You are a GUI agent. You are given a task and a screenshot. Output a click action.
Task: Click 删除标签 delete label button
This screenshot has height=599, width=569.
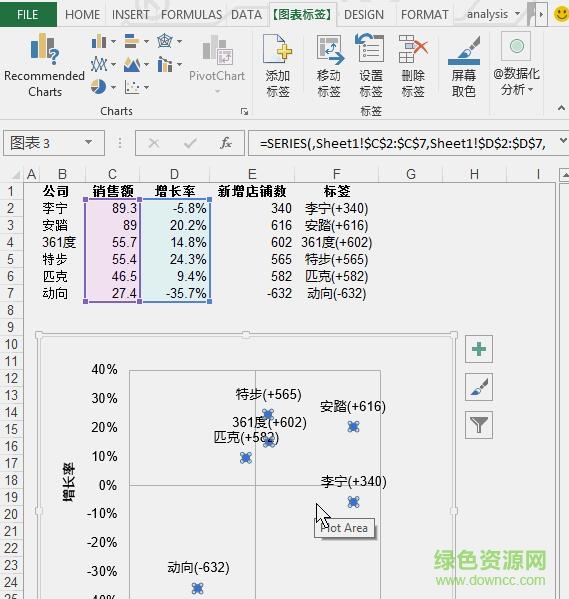(x=413, y=66)
